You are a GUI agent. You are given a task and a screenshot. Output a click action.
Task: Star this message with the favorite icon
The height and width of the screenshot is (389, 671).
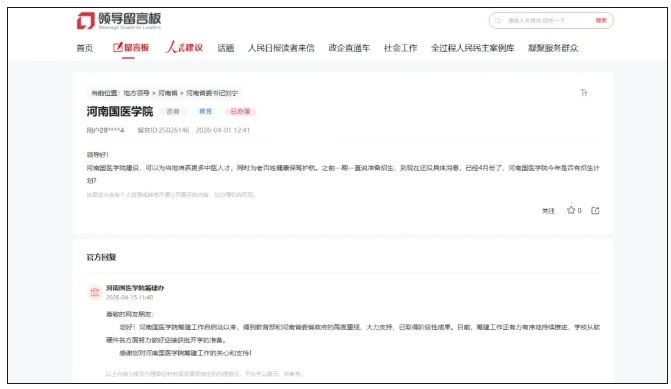571,210
